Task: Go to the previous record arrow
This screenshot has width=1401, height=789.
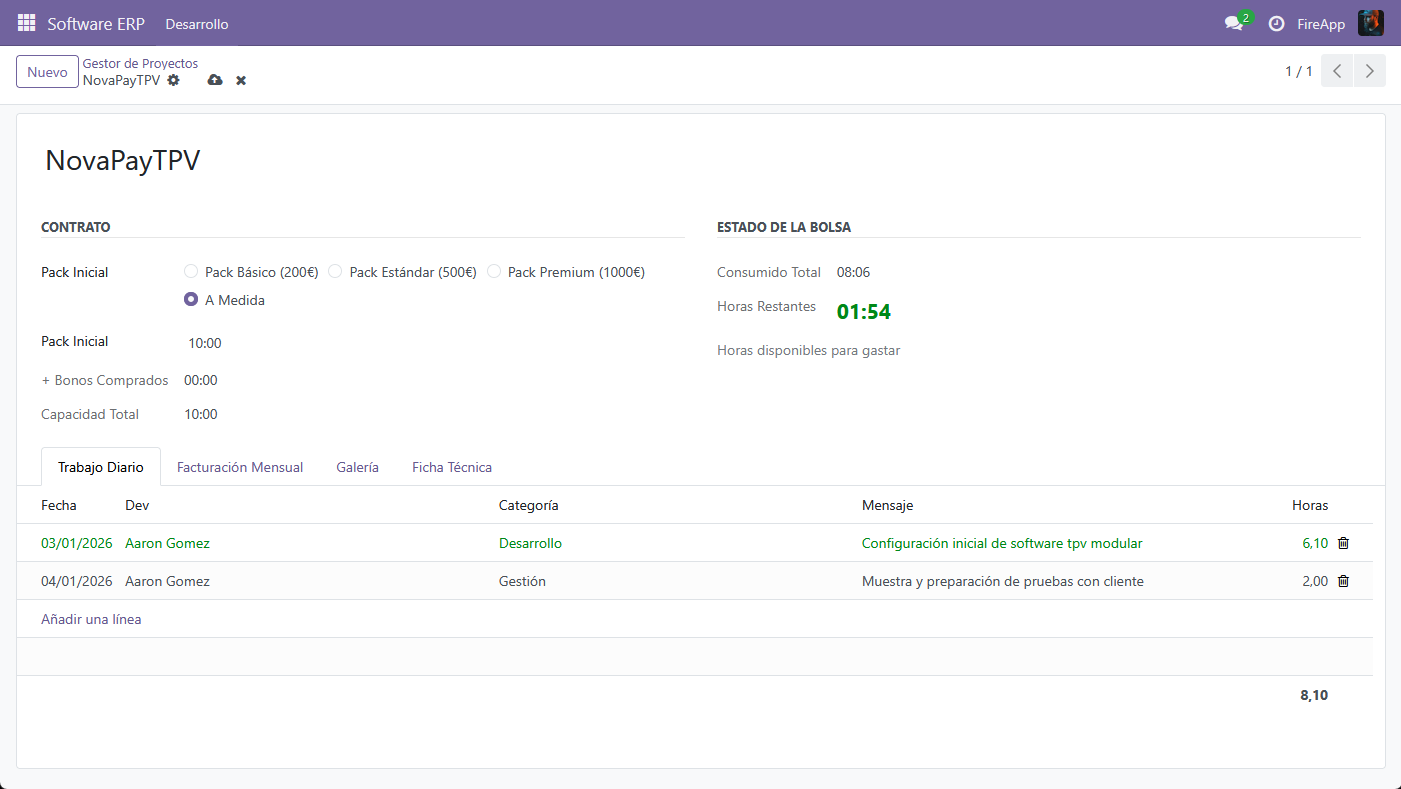Action: (x=1337, y=71)
